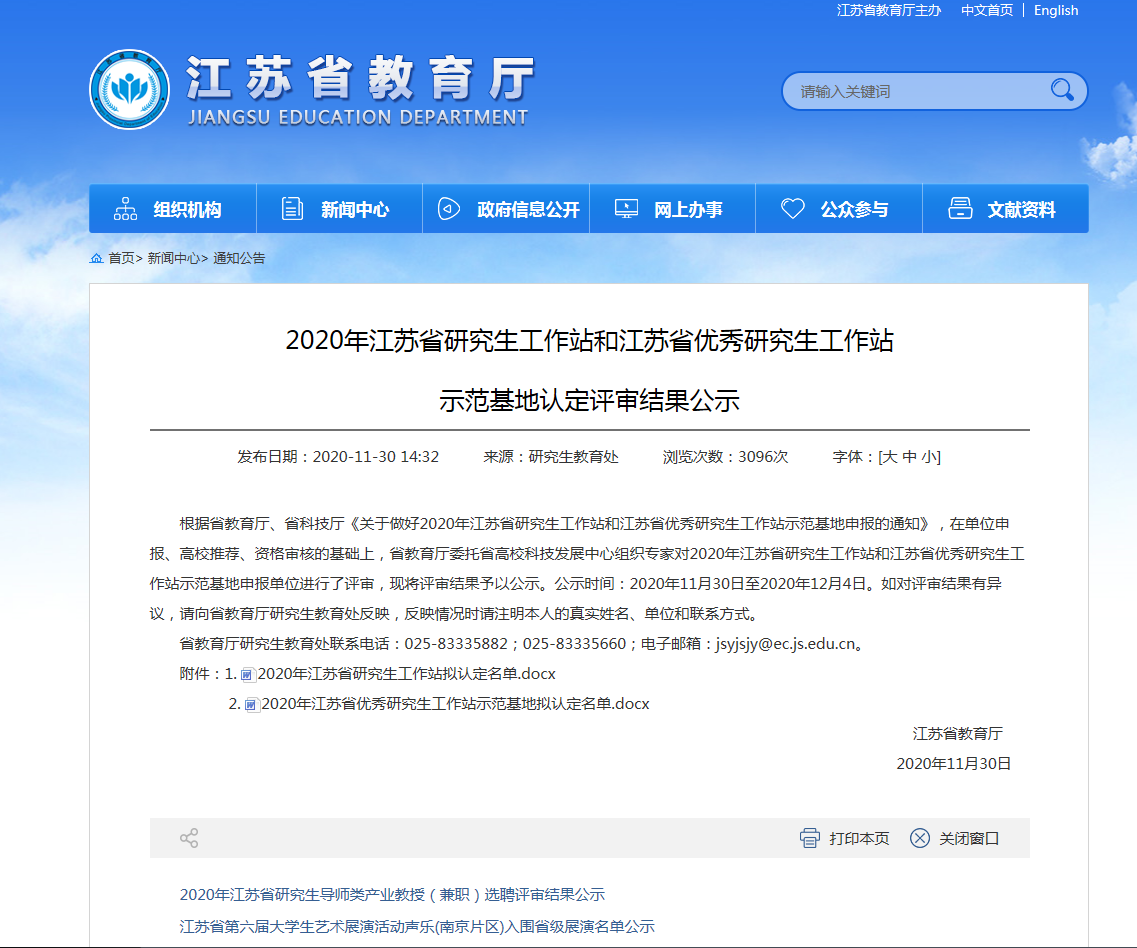Set font size to 大
This screenshot has height=948, width=1137.
pos(888,457)
